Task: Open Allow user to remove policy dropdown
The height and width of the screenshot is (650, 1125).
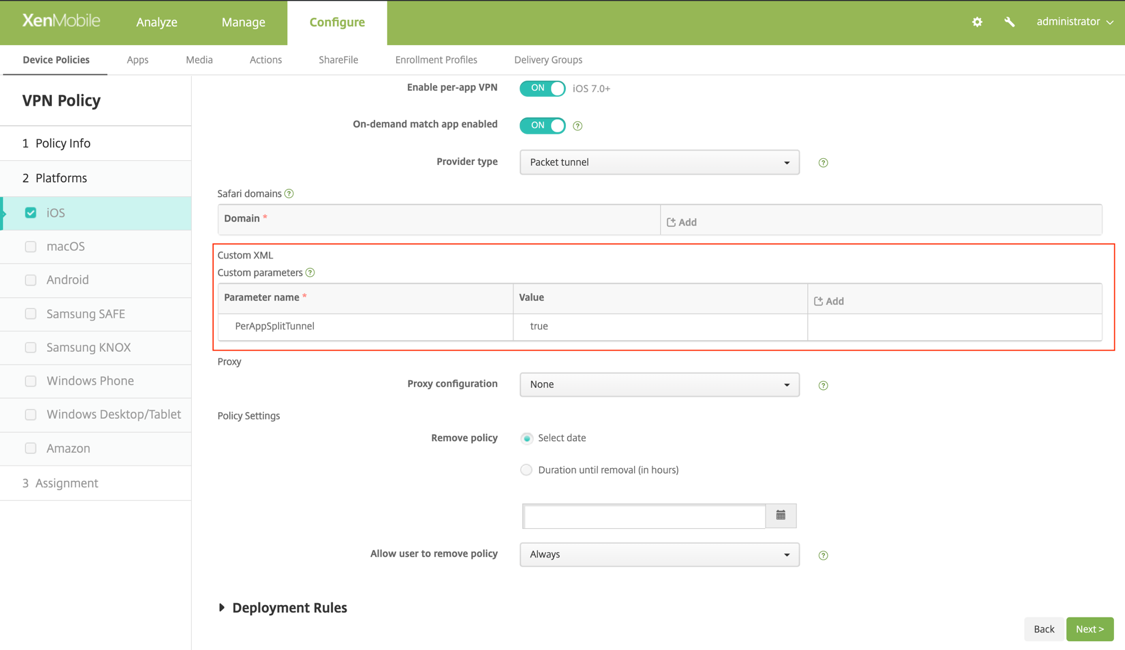Action: (x=659, y=555)
